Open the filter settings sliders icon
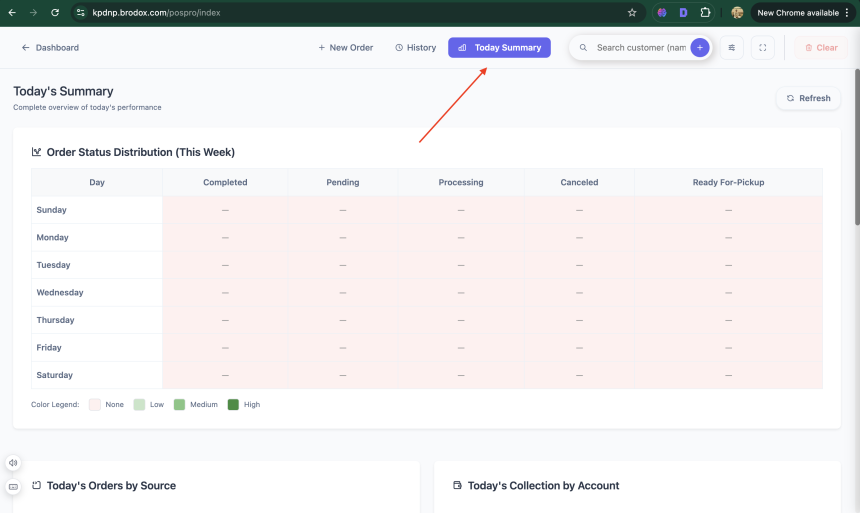This screenshot has width=860, height=513. tap(732, 47)
